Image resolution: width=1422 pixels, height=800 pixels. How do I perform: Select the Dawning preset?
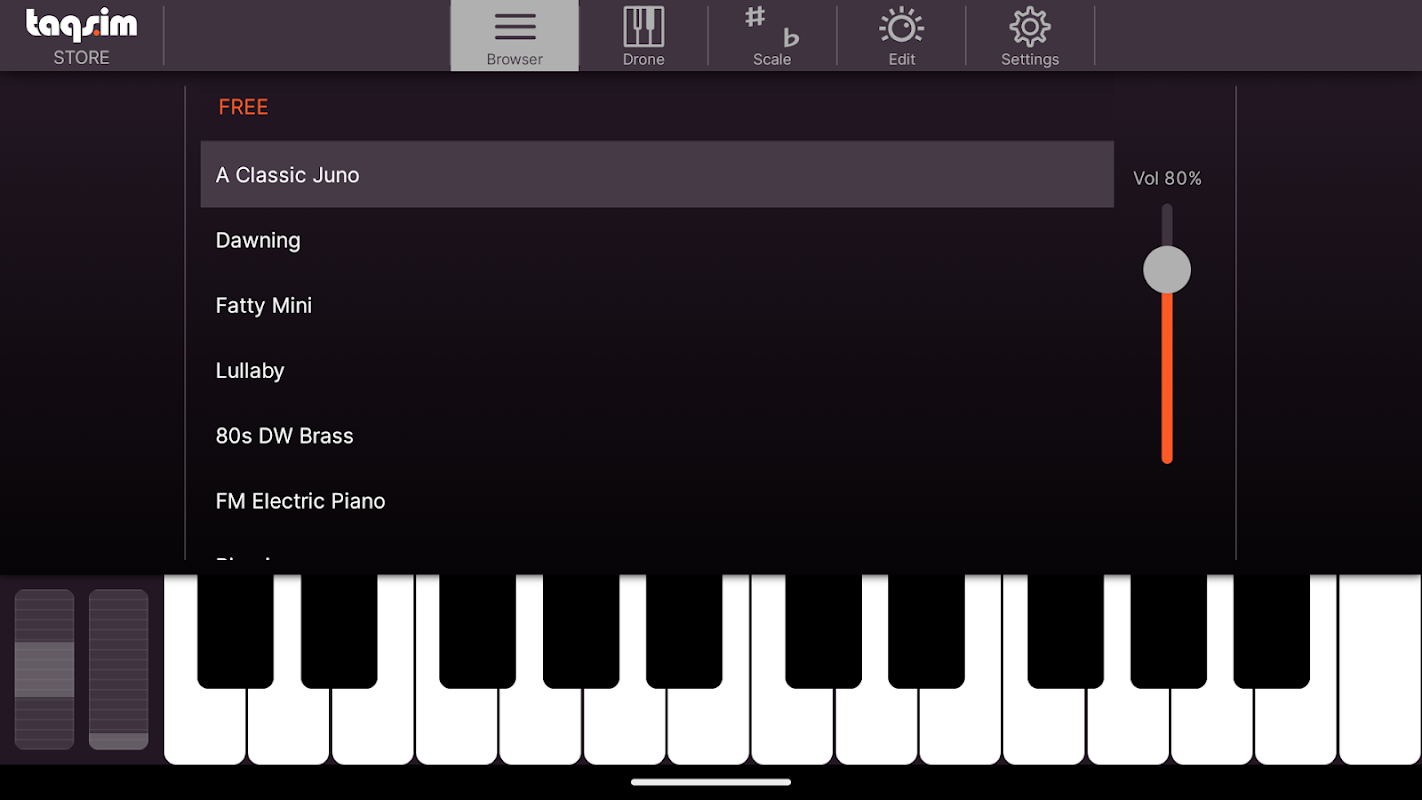pos(657,240)
